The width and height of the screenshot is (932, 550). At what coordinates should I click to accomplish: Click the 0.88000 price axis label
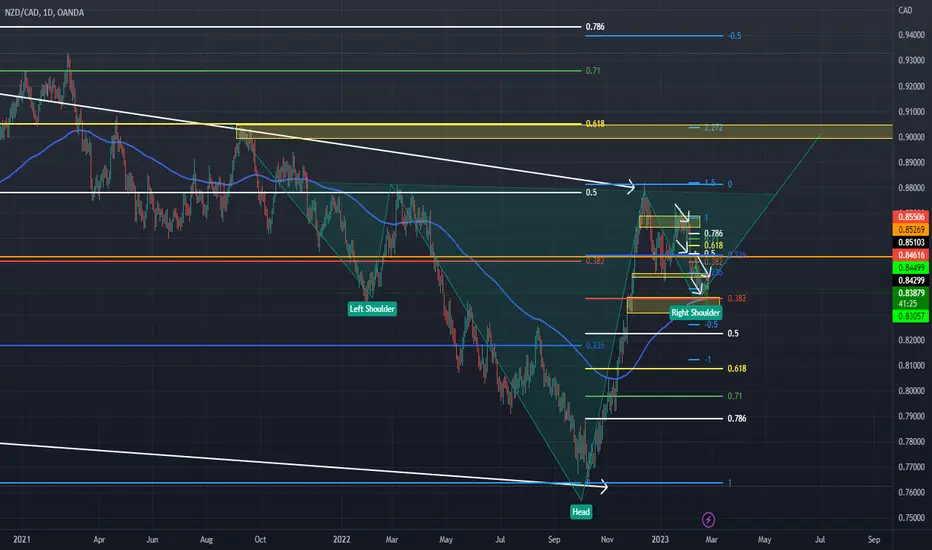tap(911, 187)
